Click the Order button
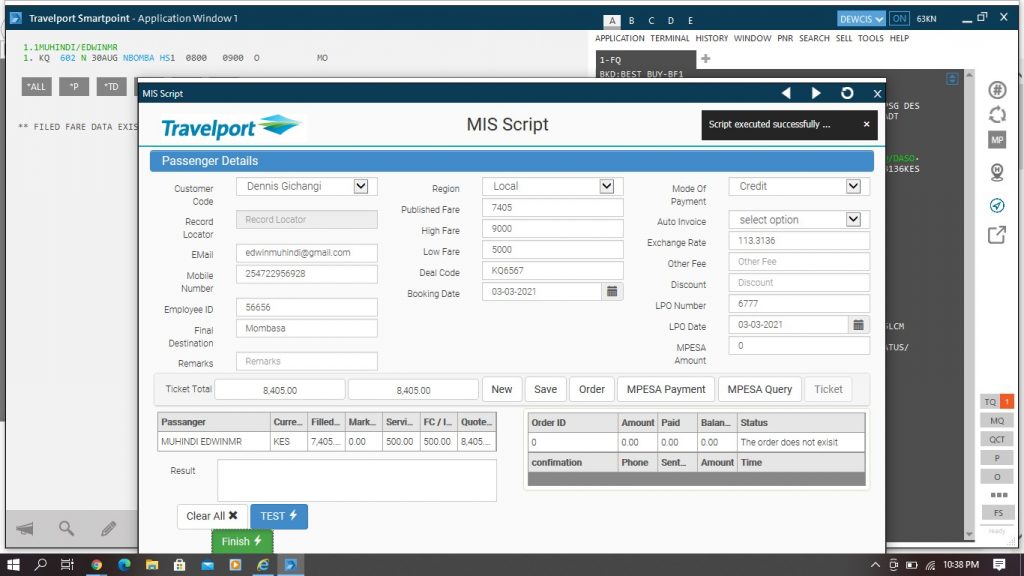 point(592,389)
